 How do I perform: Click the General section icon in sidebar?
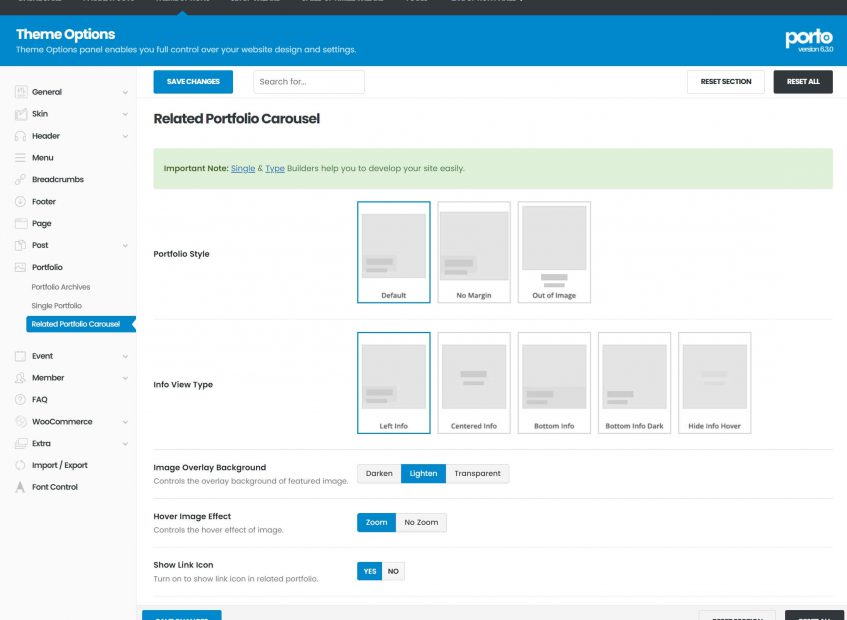(x=21, y=92)
